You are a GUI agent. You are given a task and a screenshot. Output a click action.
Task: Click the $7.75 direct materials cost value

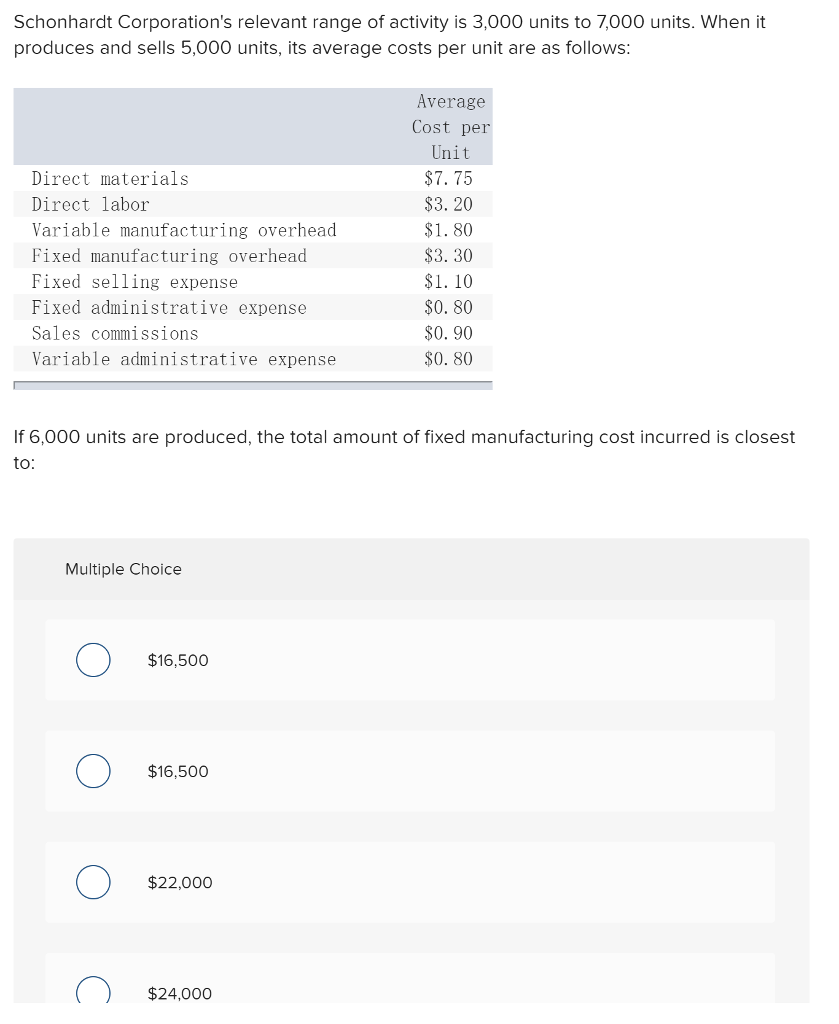click(448, 179)
